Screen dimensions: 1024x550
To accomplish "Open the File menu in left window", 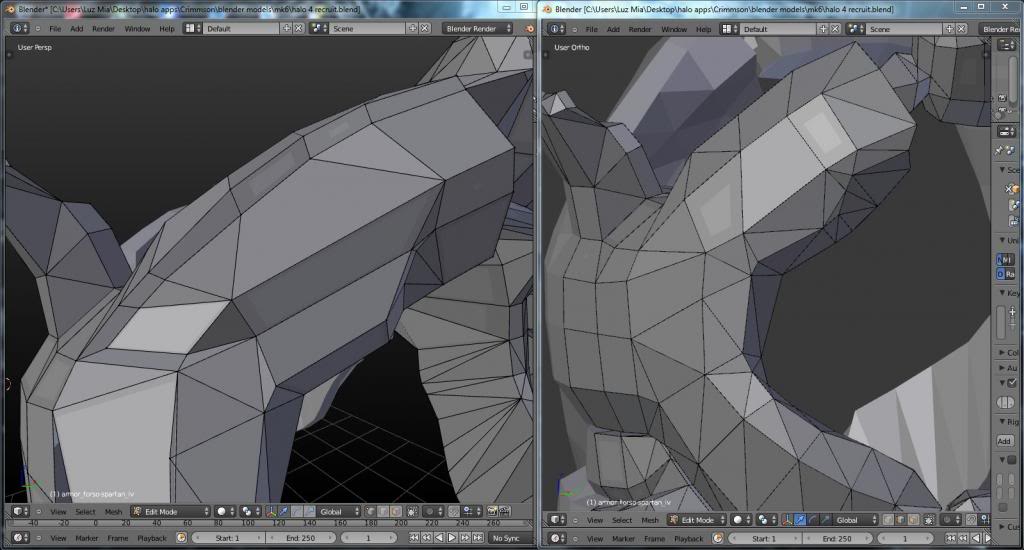I will pyautogui.click(x=55, y=29).
